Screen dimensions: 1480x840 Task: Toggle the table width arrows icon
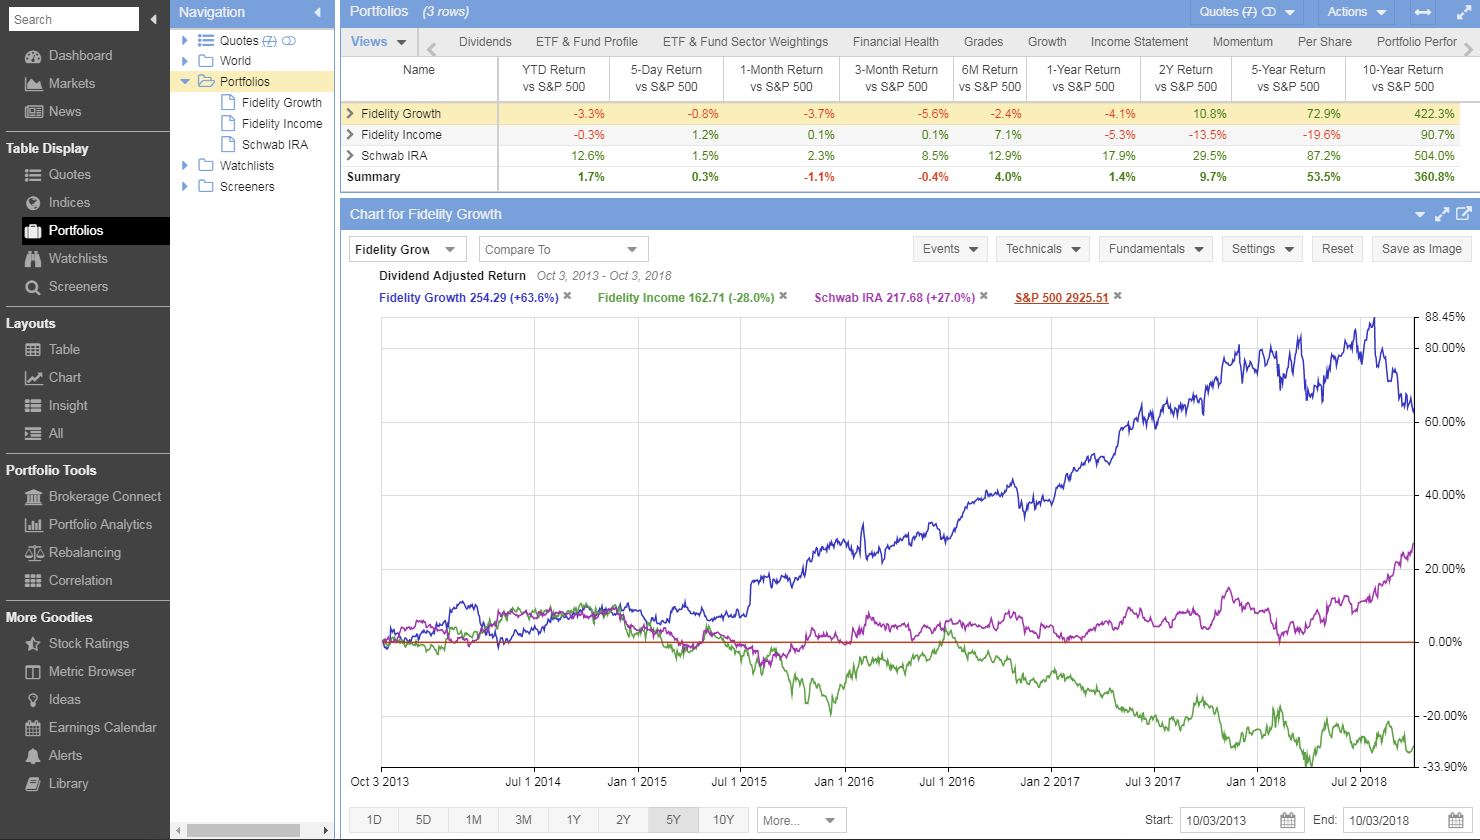click(x=1422, y=13)
